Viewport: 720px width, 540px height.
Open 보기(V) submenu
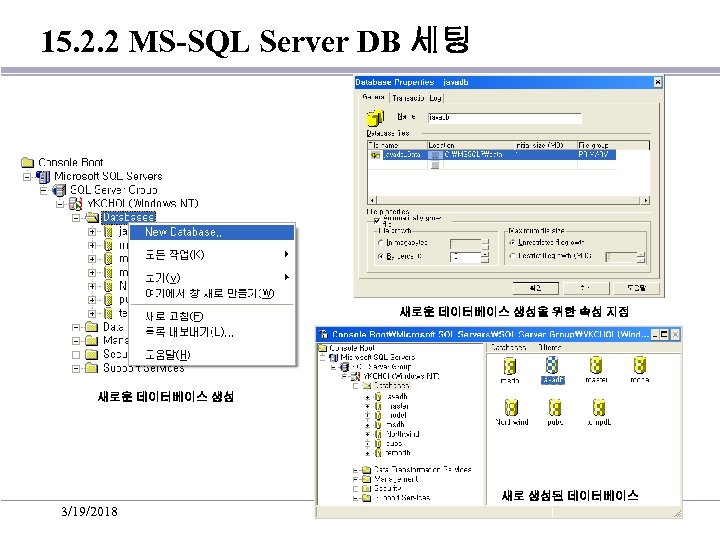pos(212,277)
